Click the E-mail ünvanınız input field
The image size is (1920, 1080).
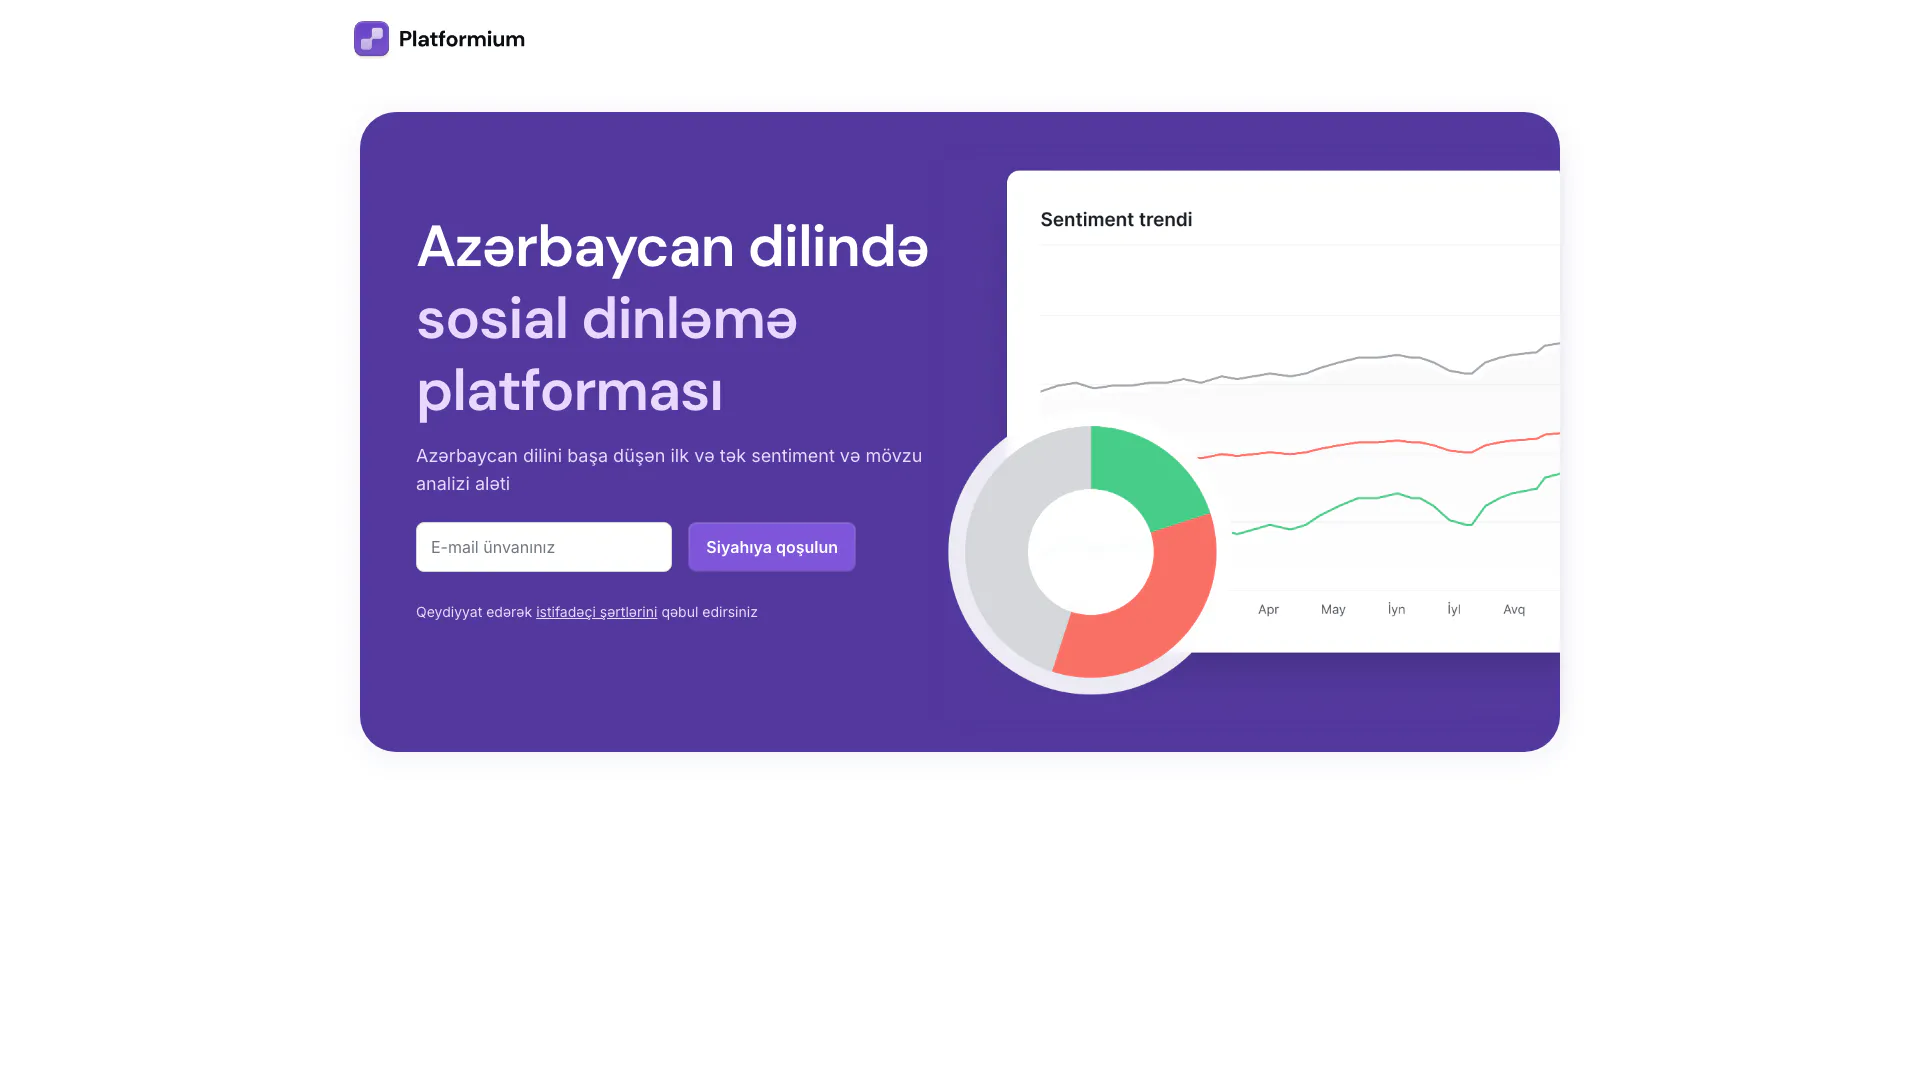tap(543, 547)
